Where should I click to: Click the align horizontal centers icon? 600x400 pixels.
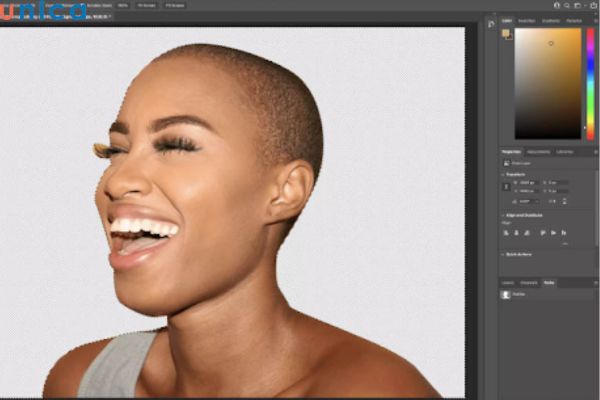[x=516, y=233]
